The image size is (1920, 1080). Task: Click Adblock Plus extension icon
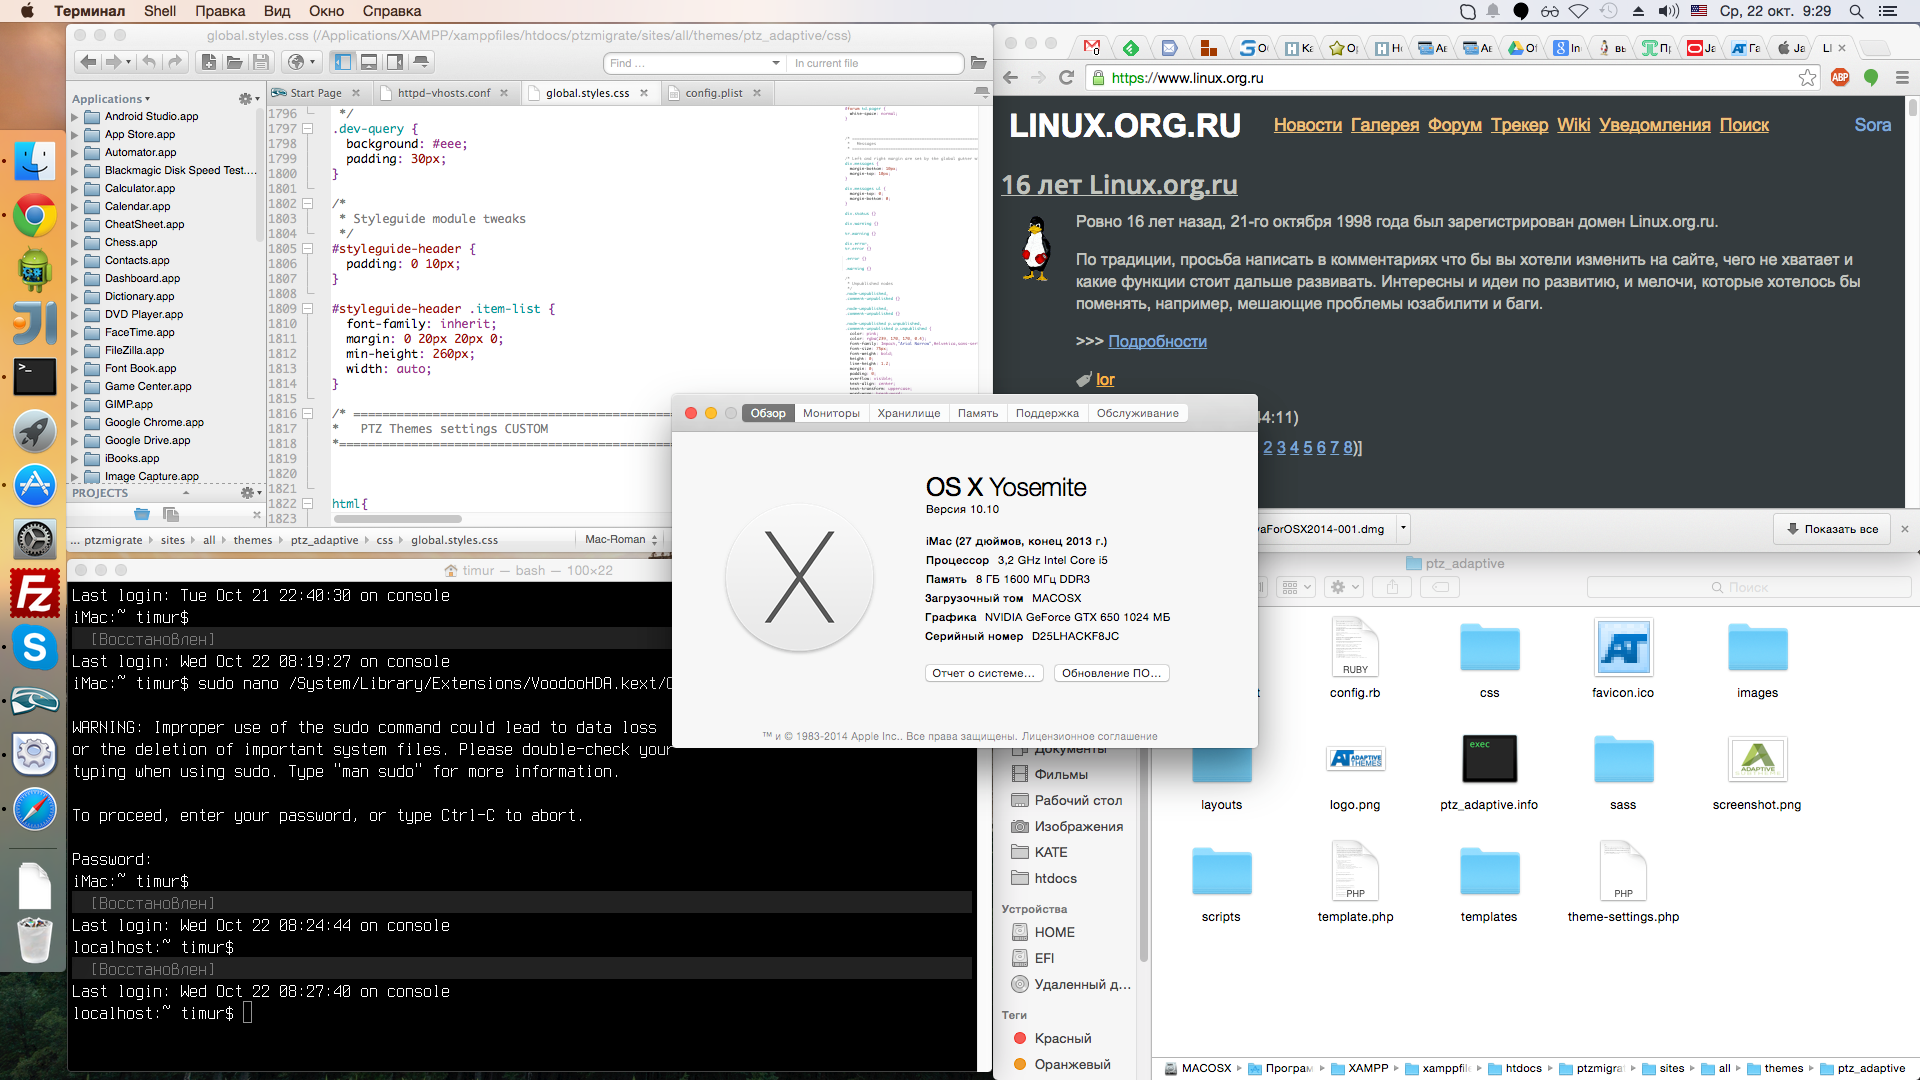(1840, 78)
